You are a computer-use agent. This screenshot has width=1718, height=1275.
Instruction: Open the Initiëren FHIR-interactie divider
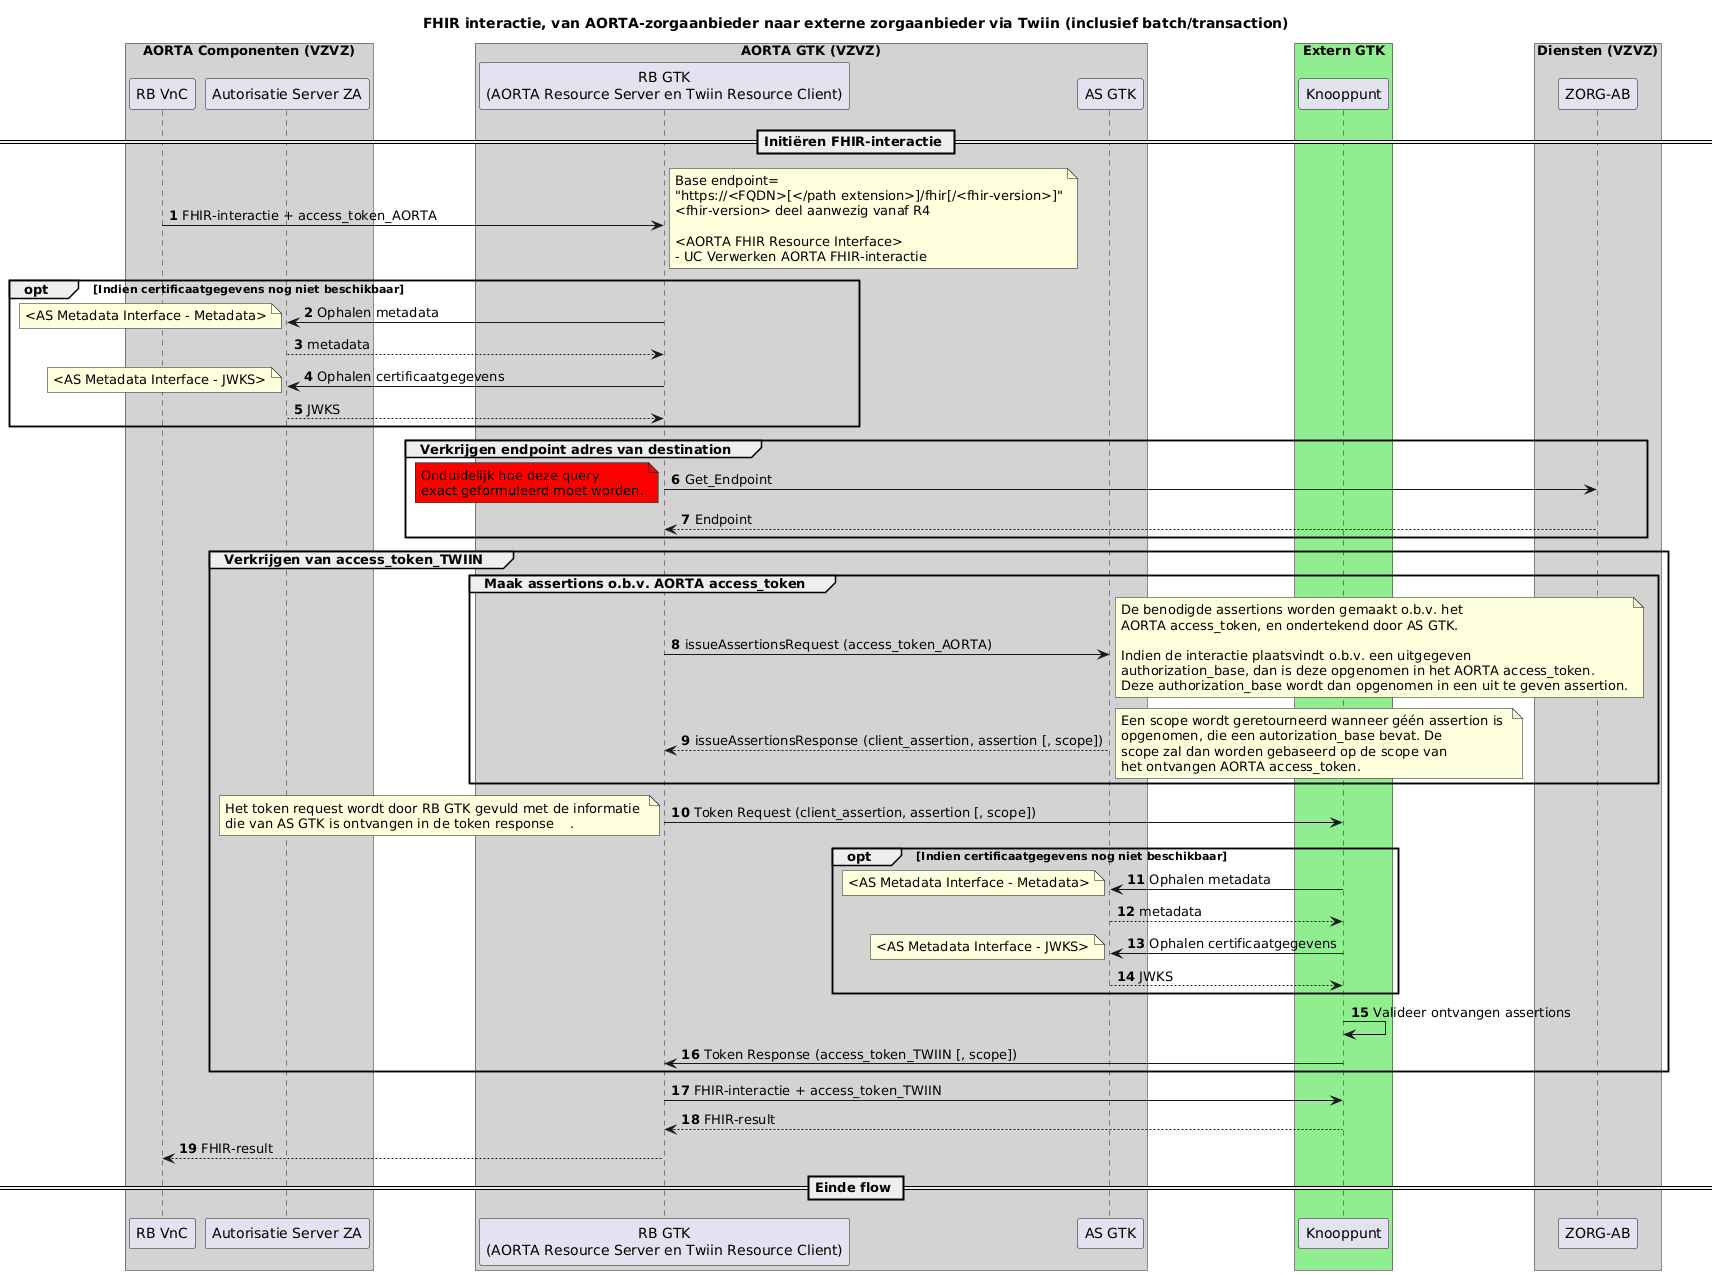(855, 141)
